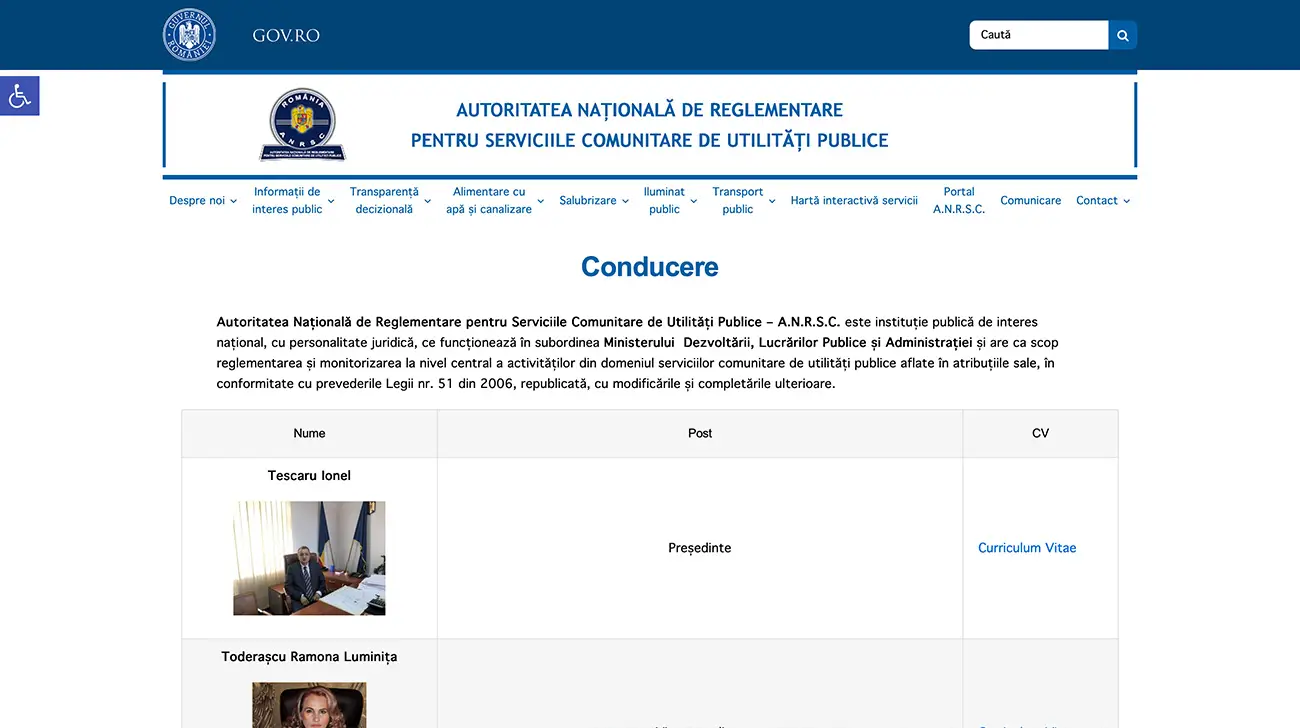Expand Informații de interes public menu
Image resolution: width=1300 pixels, height=728 pixels.
(x=291, y=201)
